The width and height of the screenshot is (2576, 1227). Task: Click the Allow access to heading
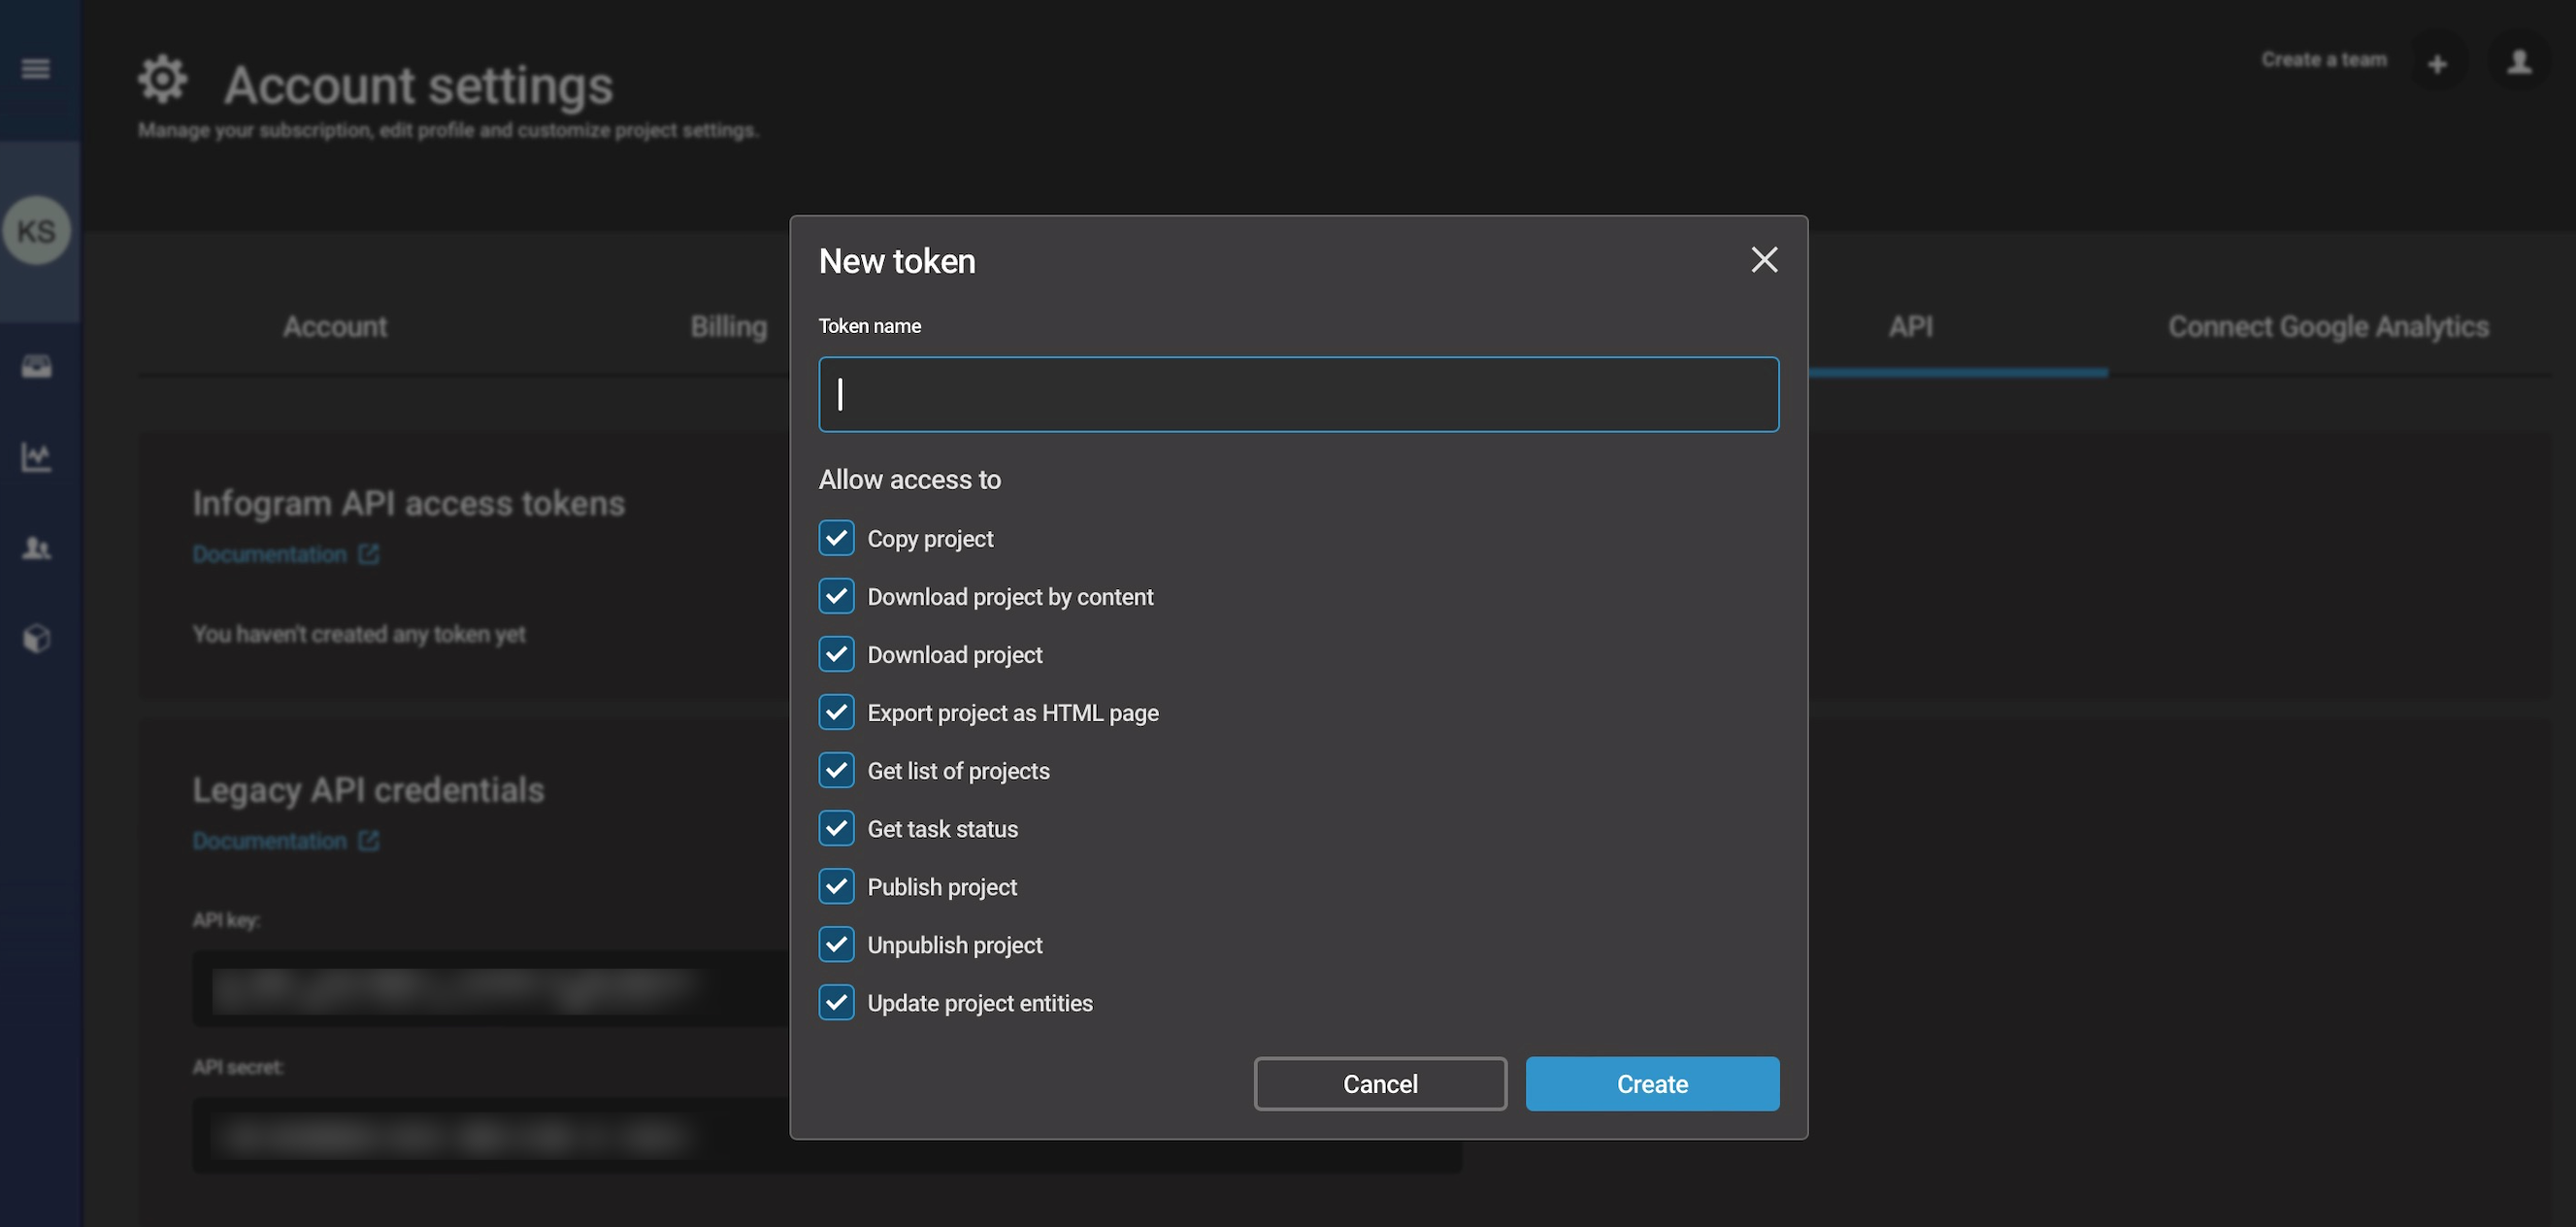point(910,480)
